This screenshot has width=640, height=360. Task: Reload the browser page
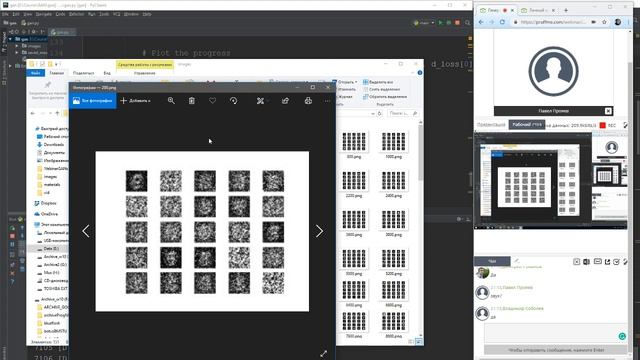point(502,22)
